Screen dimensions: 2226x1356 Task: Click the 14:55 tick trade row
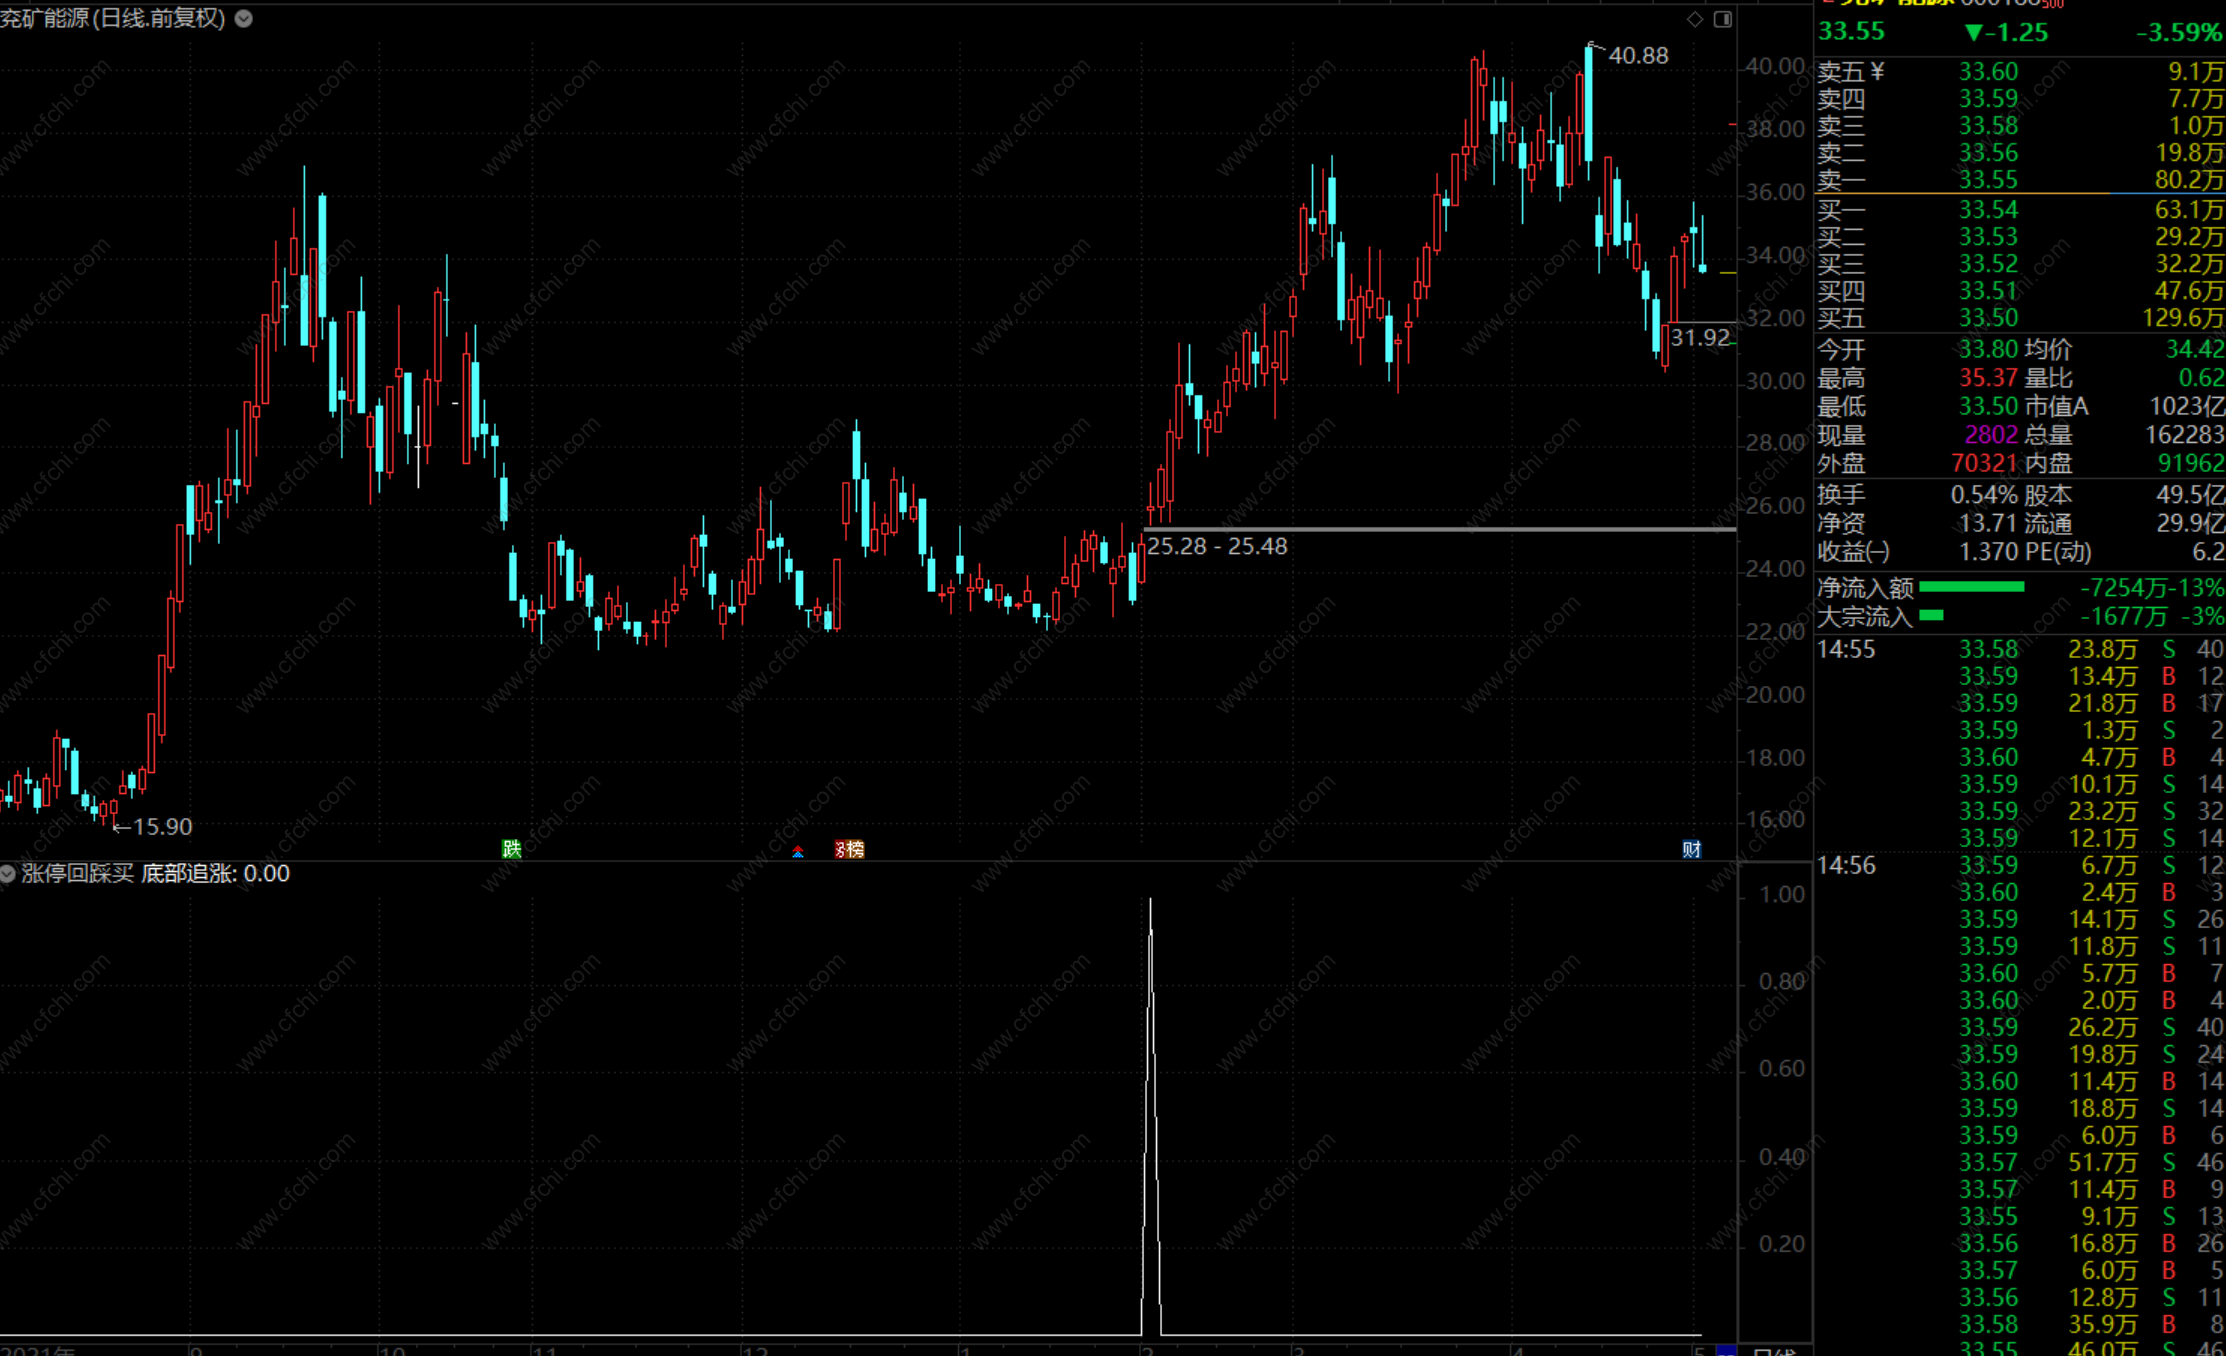coord(1845,649)
